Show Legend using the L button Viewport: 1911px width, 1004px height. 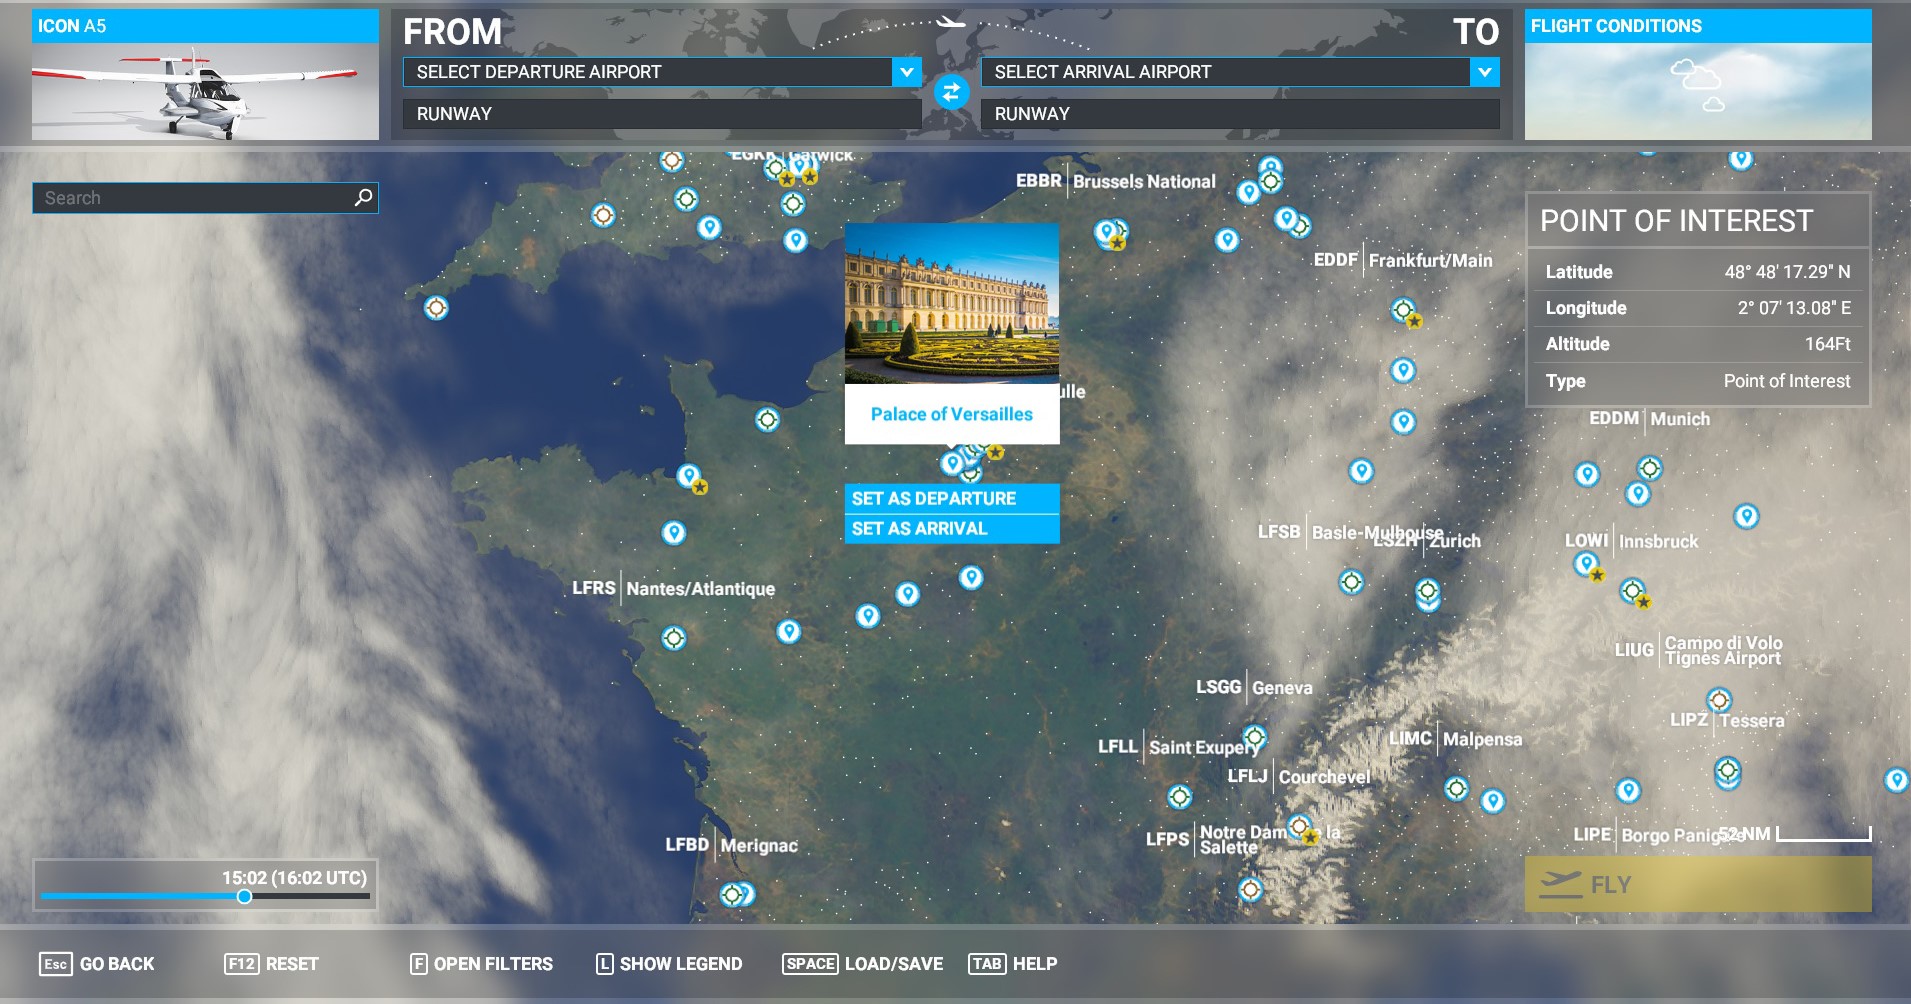click(x=669, y=964)
